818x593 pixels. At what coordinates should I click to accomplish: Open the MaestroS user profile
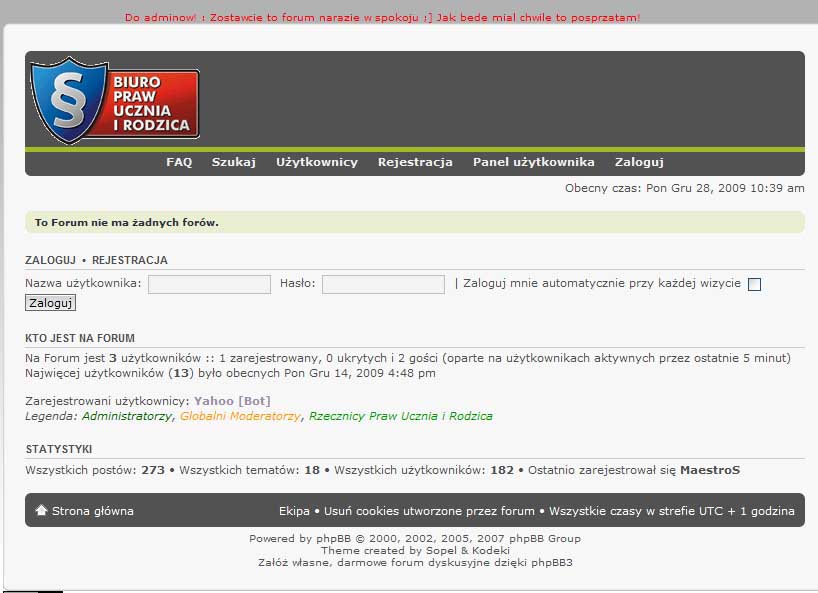click(x=710, y=470)
